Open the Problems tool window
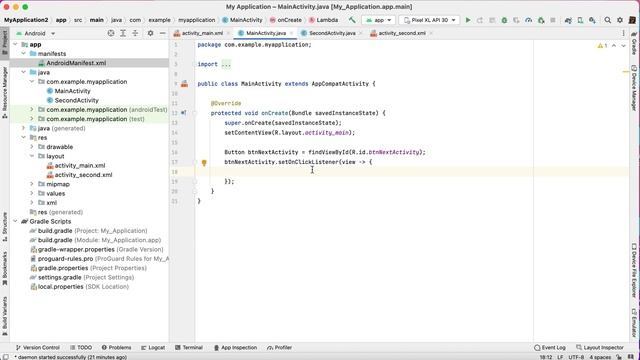 [x=116, y=348]
